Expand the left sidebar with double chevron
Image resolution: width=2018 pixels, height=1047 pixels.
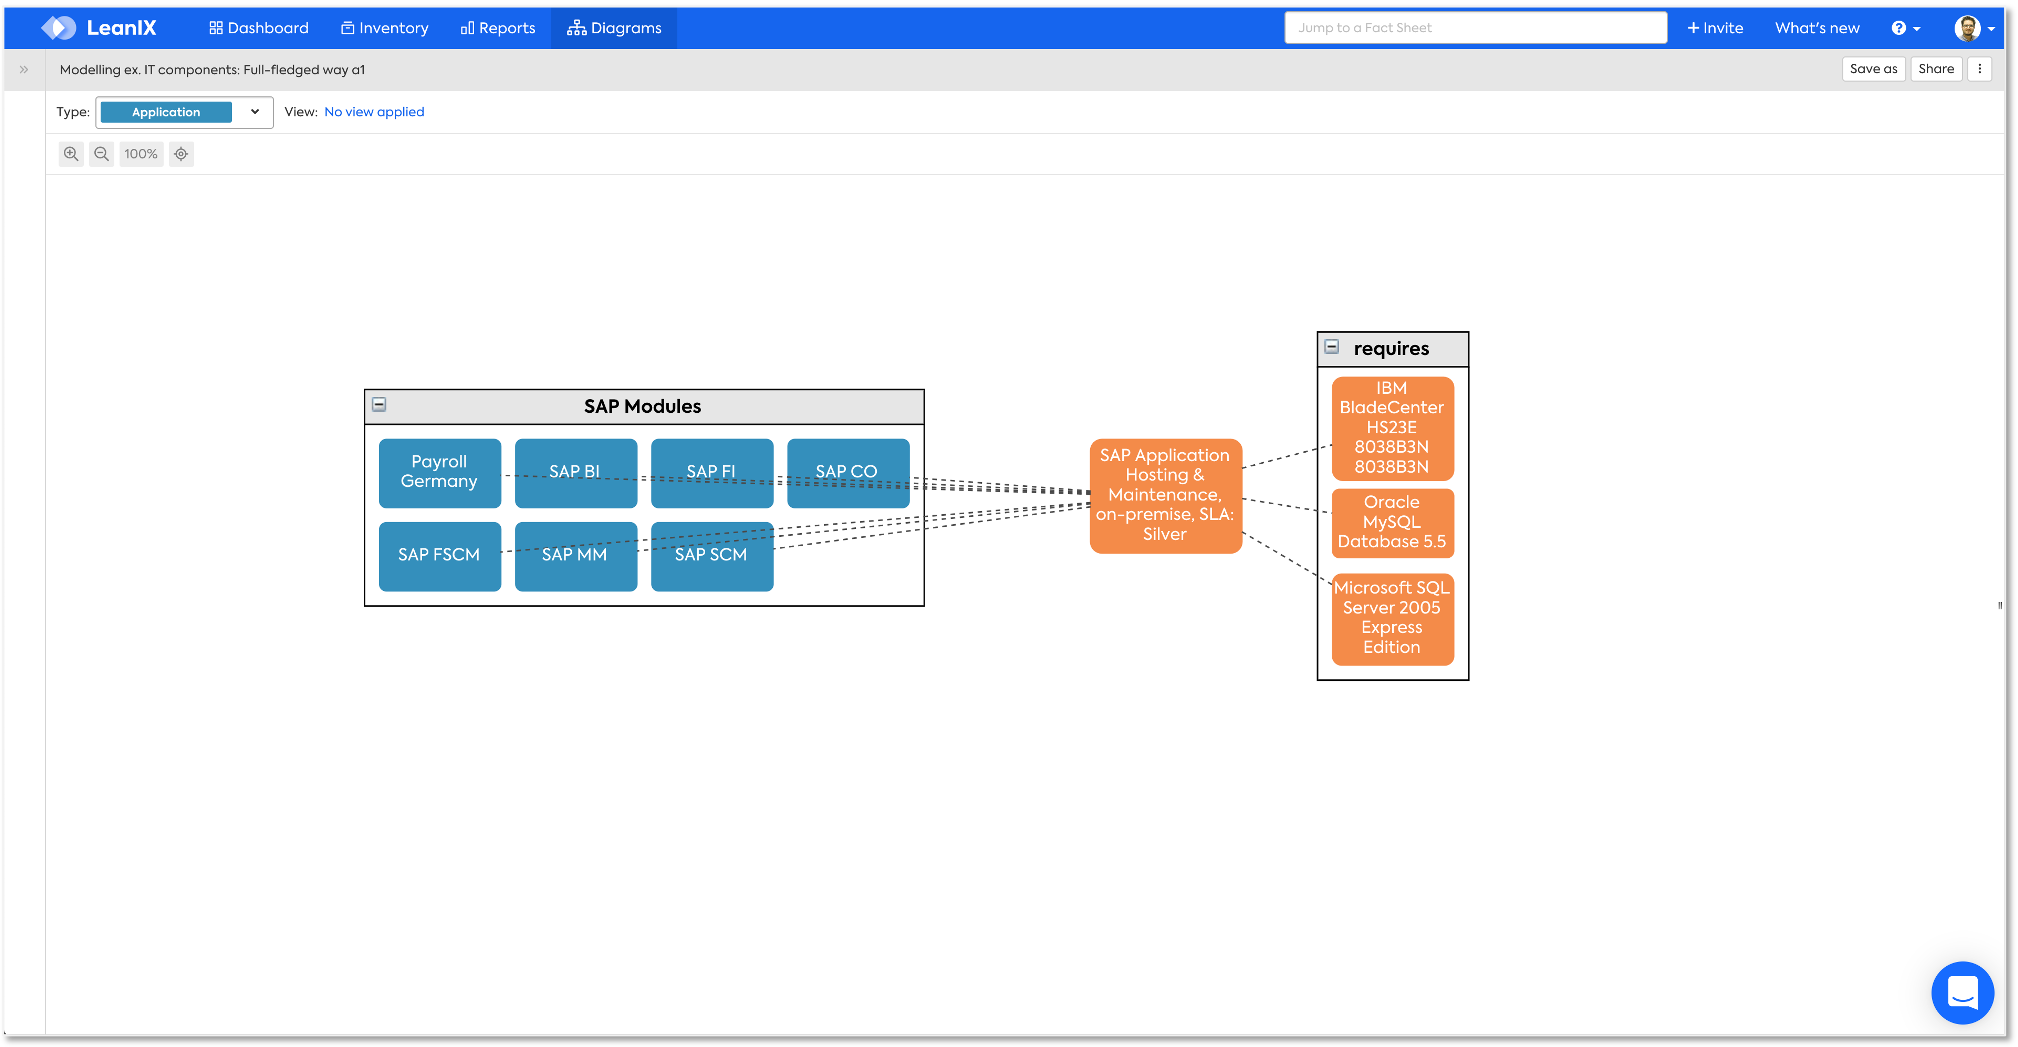[x=24, y=70]
